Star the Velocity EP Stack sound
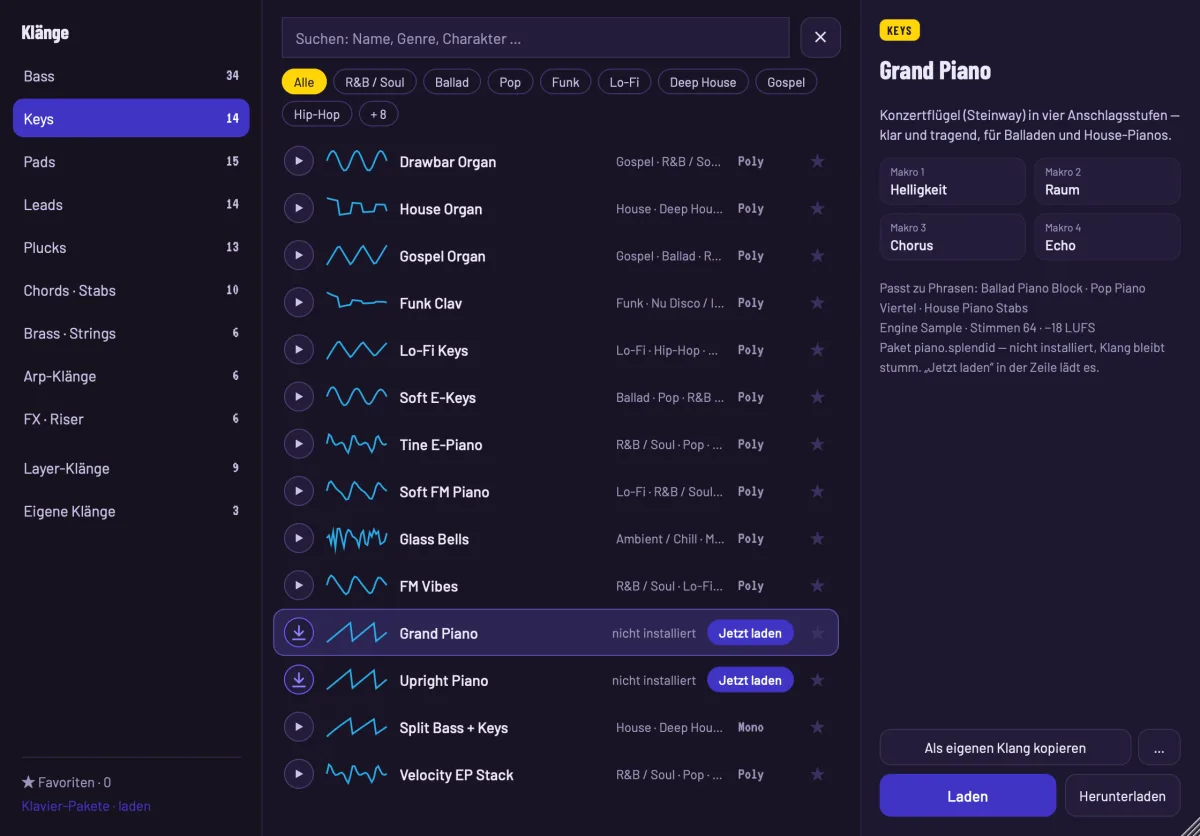The width and height of the screenshot is (1200, 836). point(817,774)
